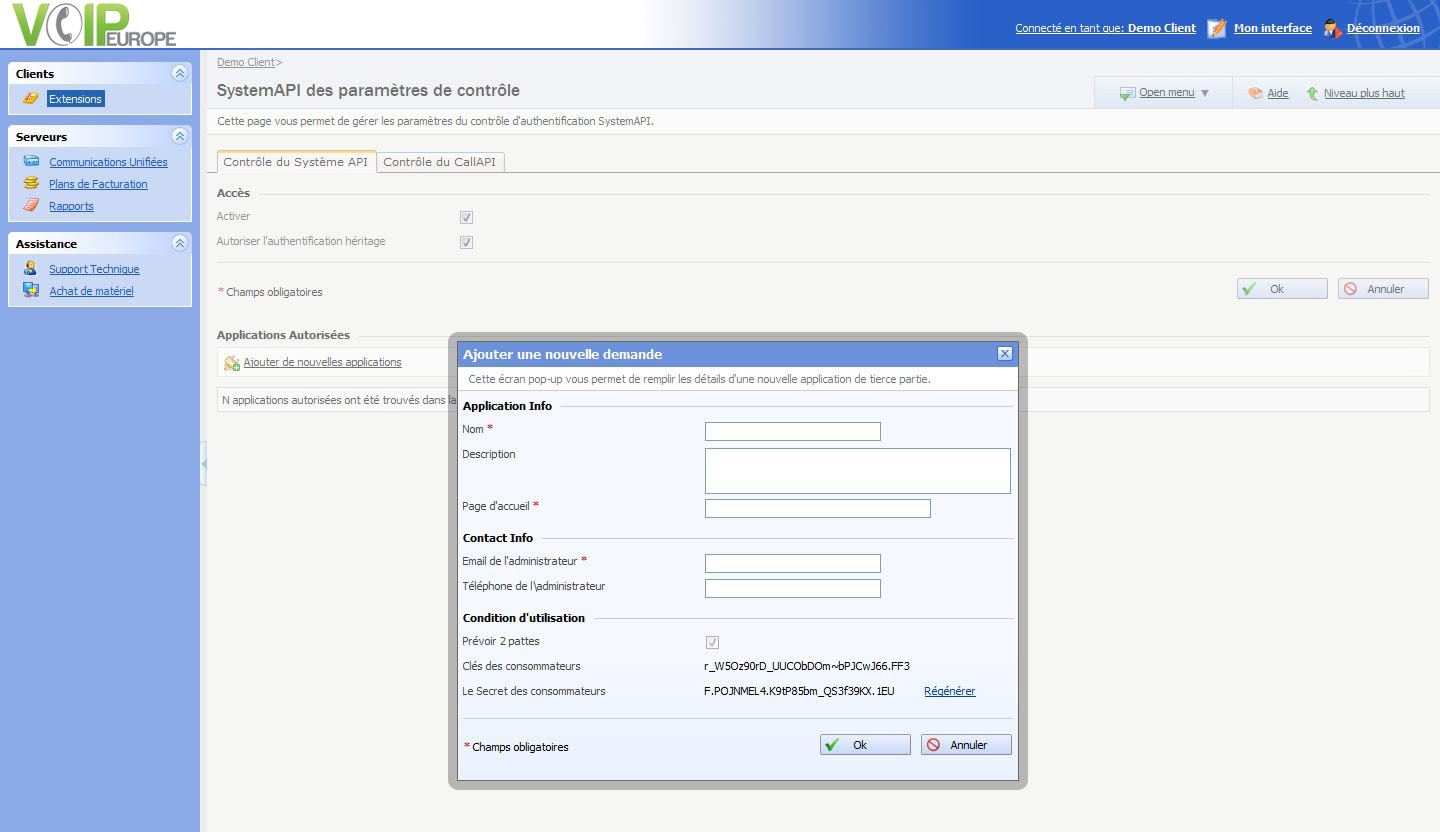Image resolution: width=1440 pixels, height=832 pixels.
Task: Click the Plans de Facturation coins icon
Action: pyautogui.click(x=31, y=183)
